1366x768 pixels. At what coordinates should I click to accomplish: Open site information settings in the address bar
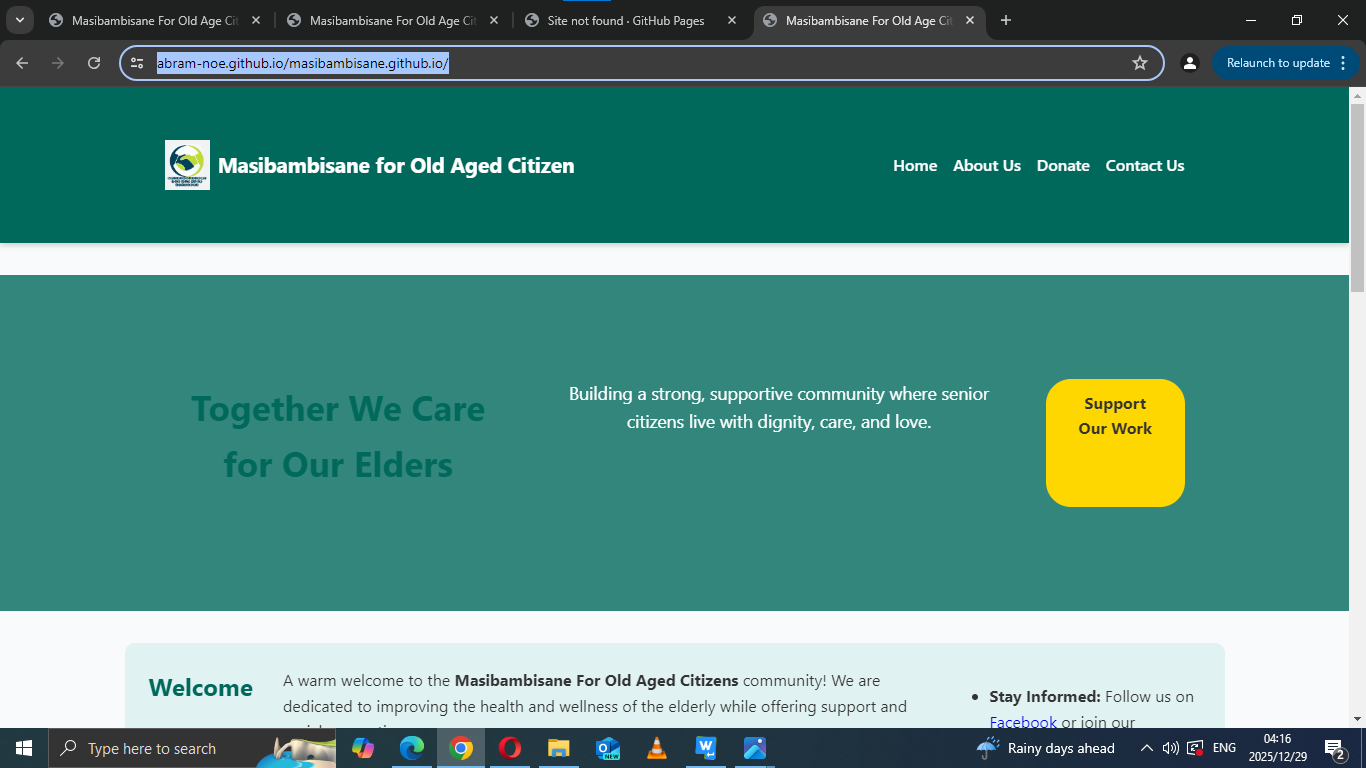[136, 62]
